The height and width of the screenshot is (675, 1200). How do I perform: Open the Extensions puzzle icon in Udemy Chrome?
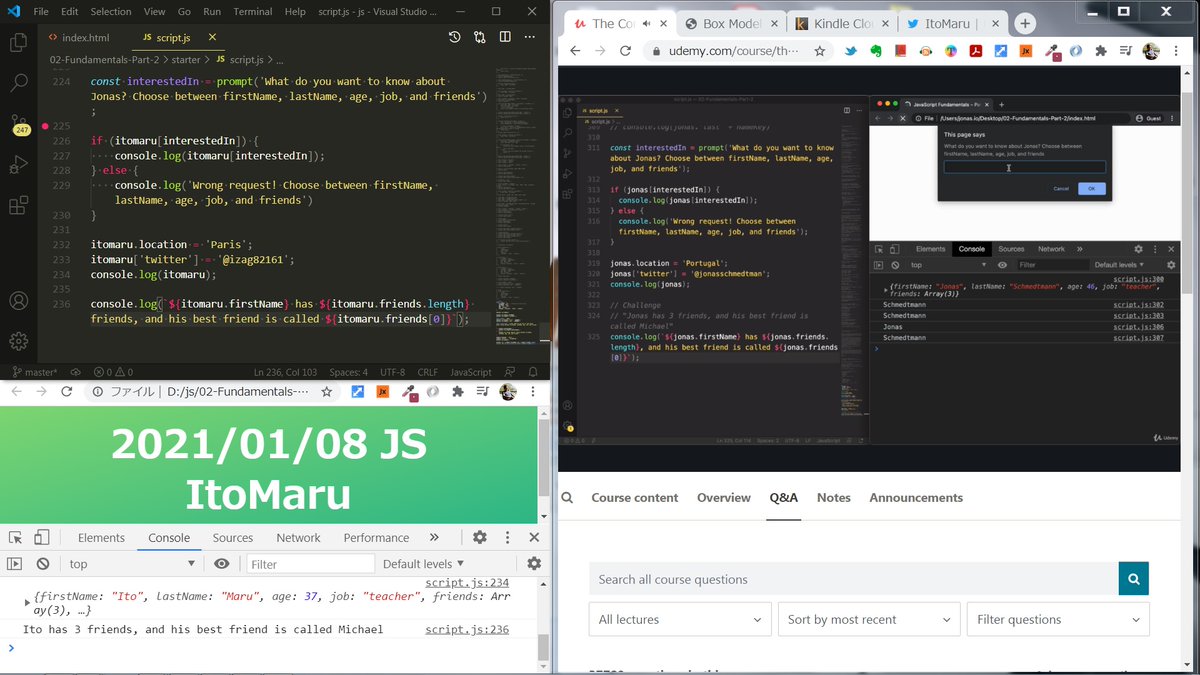pyautogui.click(x=1101, y=51)
